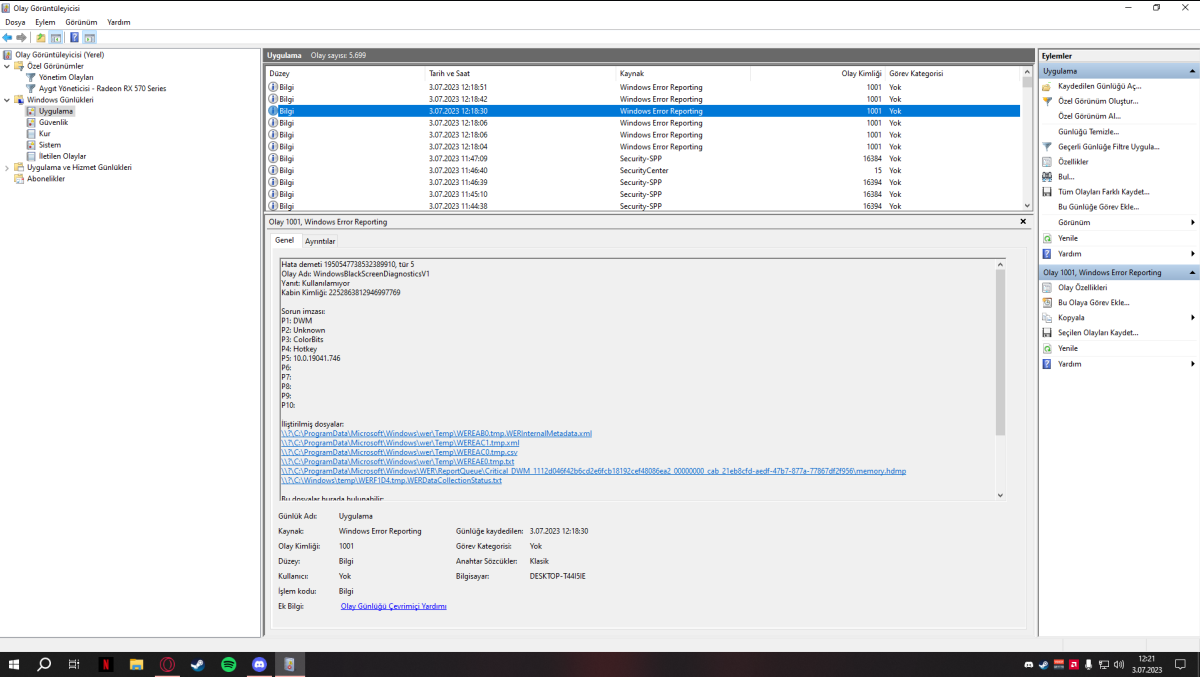Open Olay Özellikleri action
This screenshot has height=677, width=1200.
1082,287
